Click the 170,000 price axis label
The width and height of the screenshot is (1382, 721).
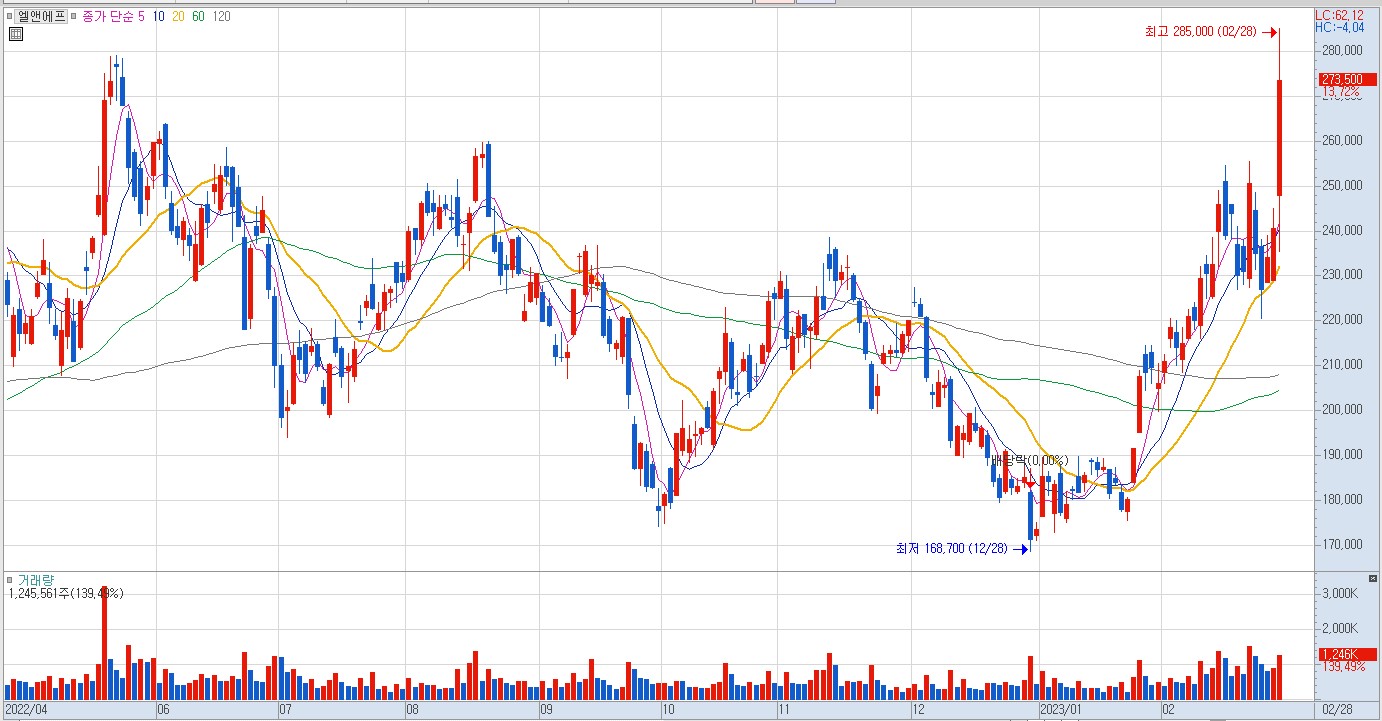point(1341,544)
